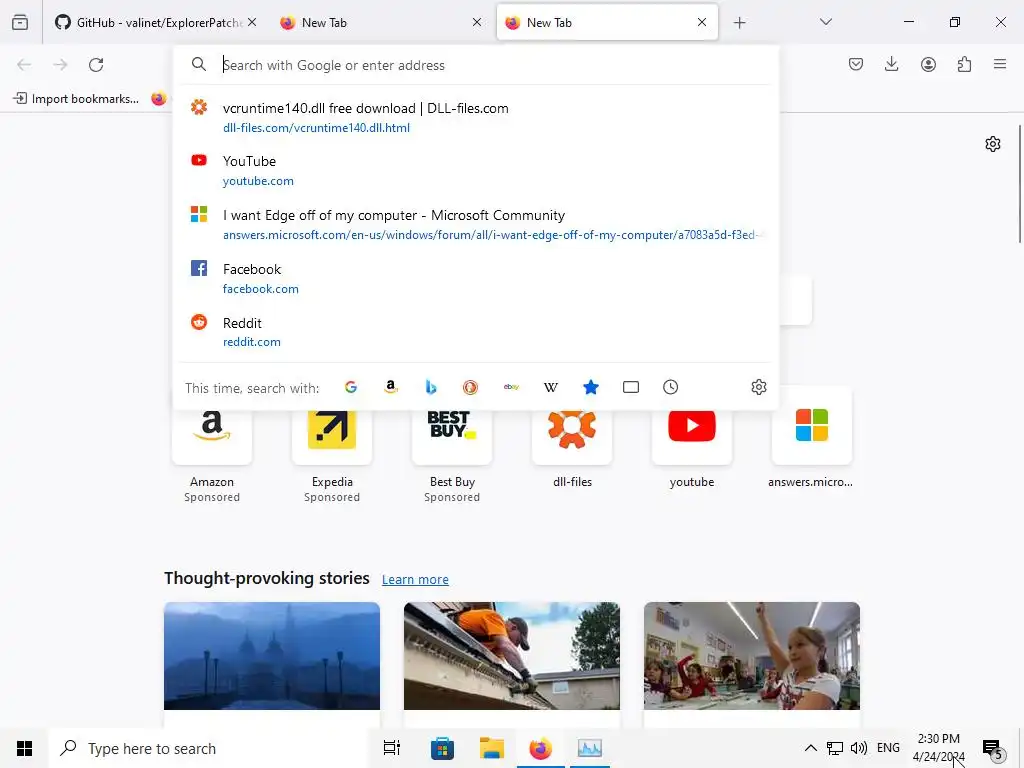
Task: Open the Downloads panel
Action: point(891,64)
